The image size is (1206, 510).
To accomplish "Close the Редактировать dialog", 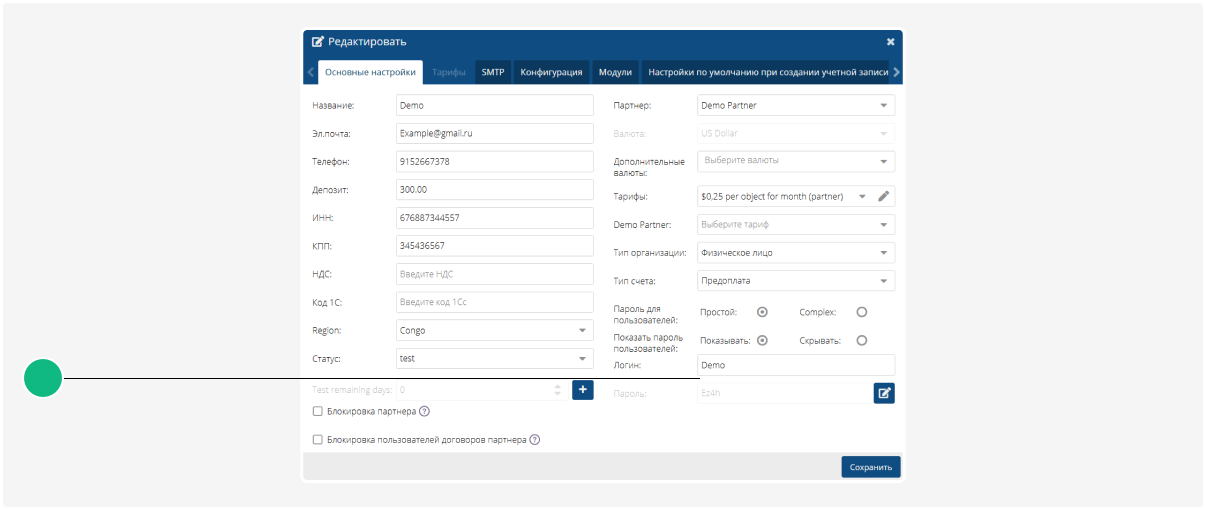I will 891,42.
